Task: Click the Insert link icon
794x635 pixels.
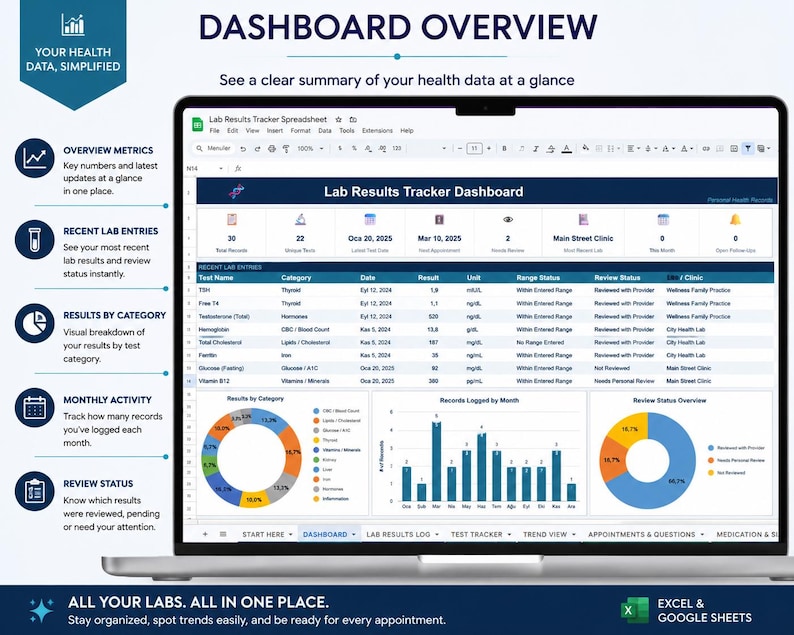Action: [x=706, y=148]
